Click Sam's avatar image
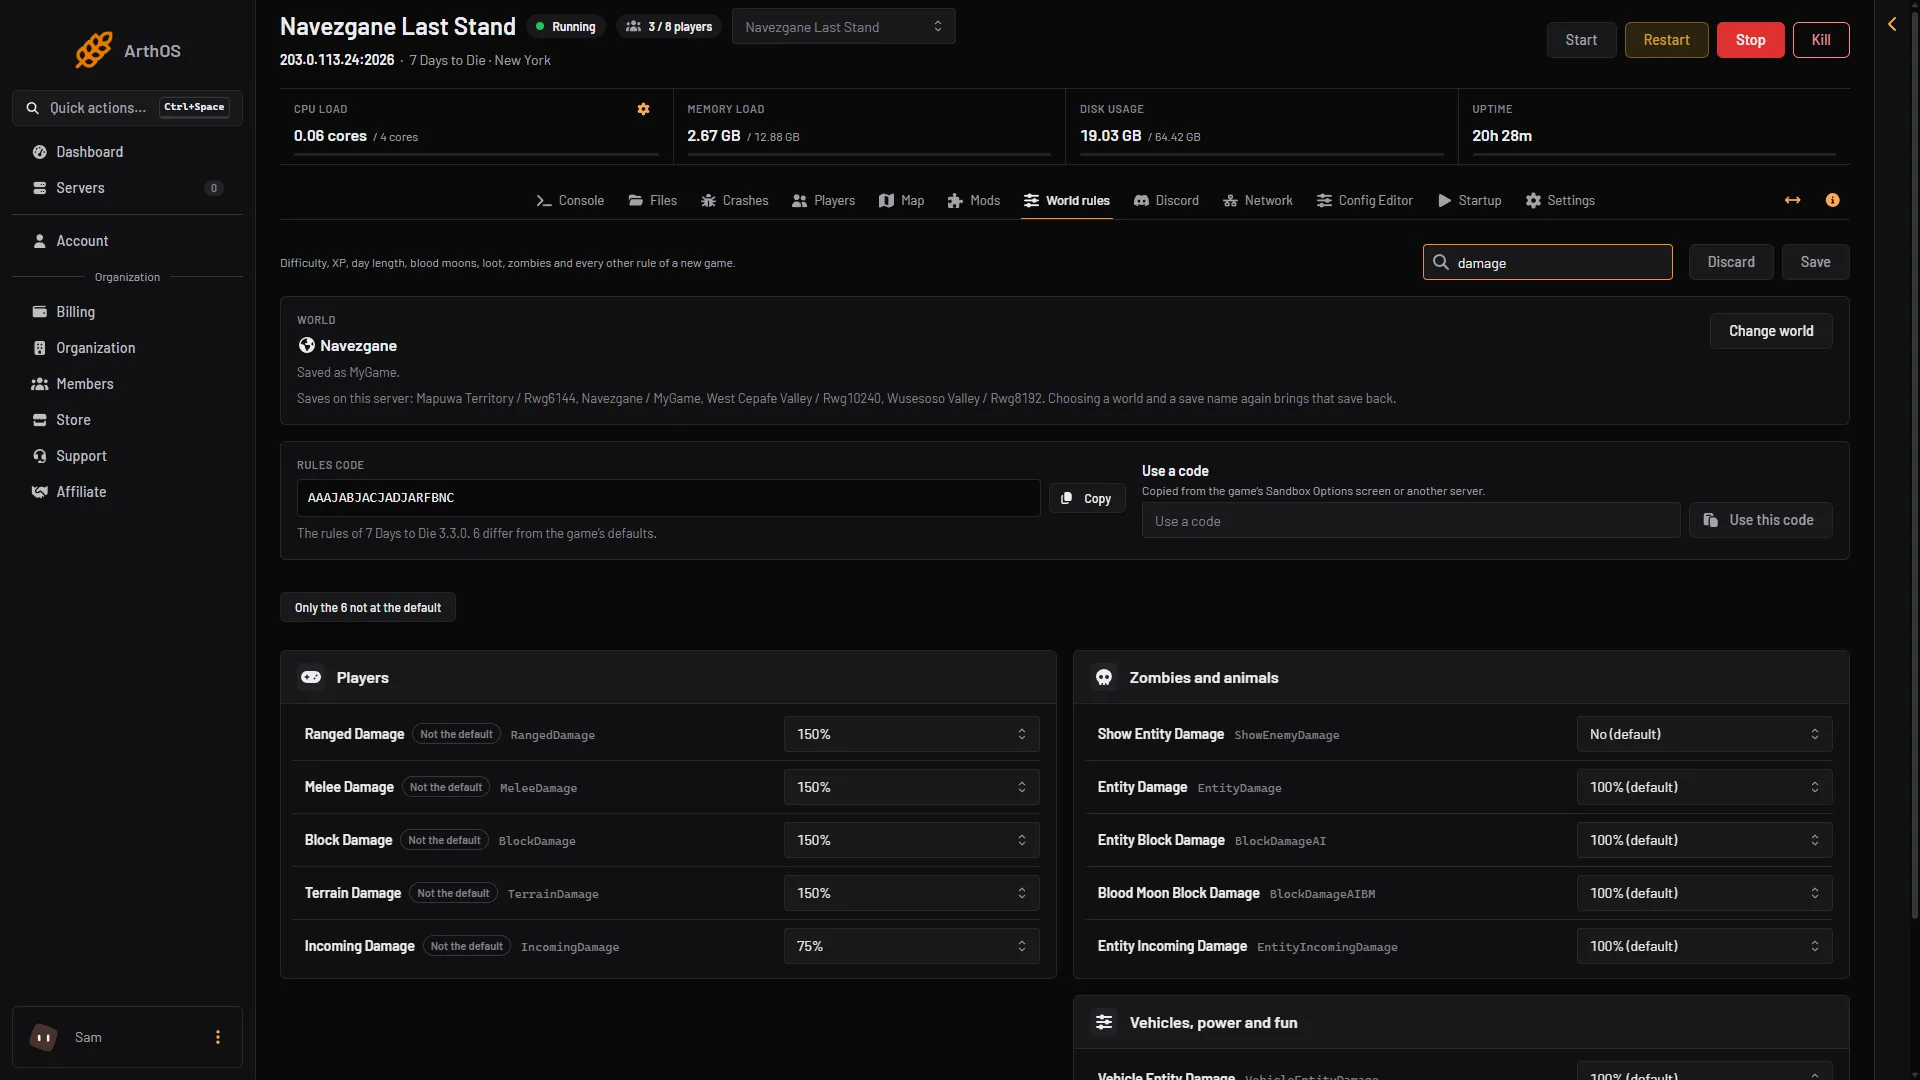 pyautogui.click(x=44, y=1037)
